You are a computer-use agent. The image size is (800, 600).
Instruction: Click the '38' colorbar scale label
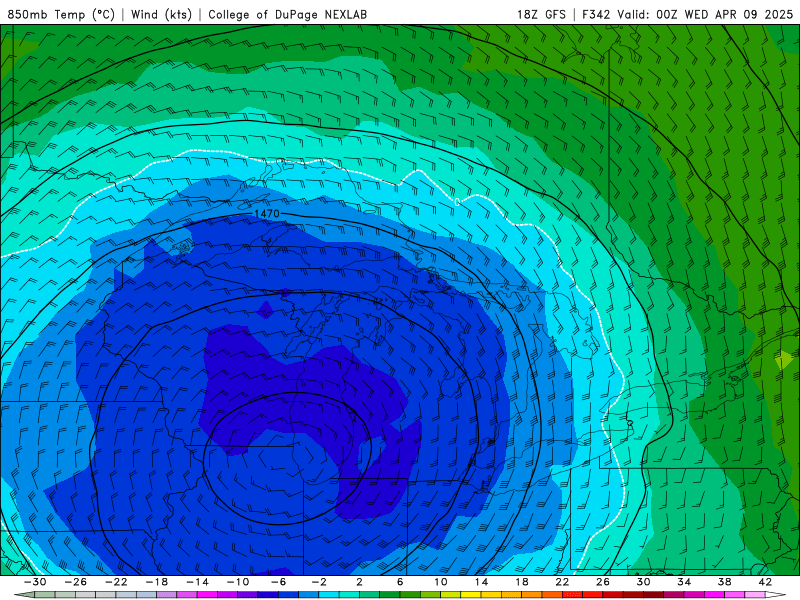pyautogui.click(x=724, y=582)
